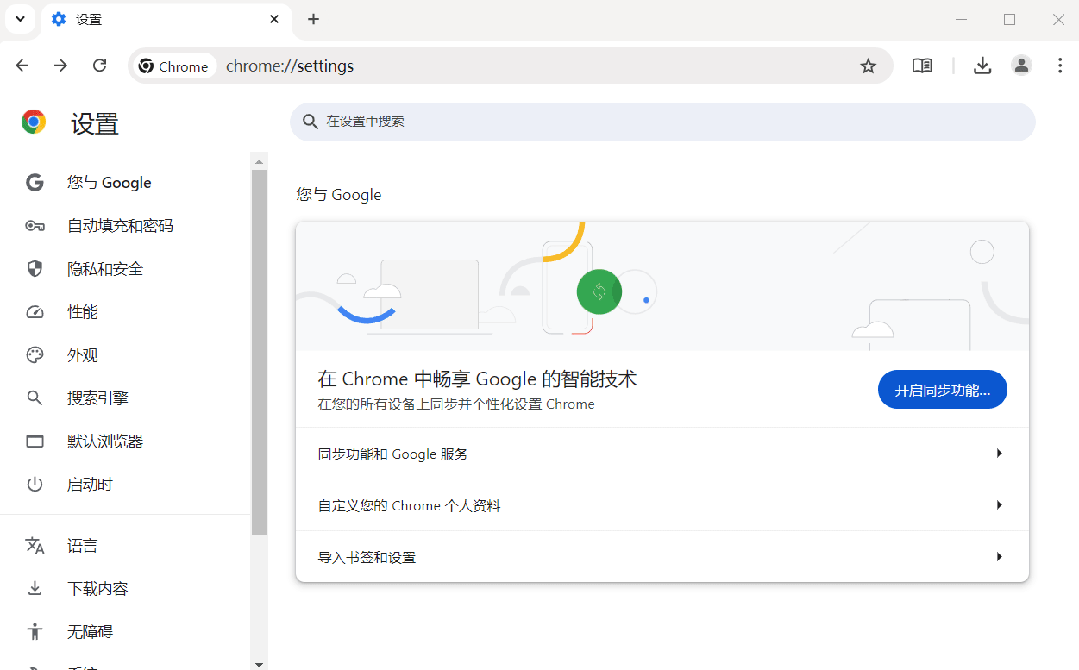Viewport: 1079px width, 670px height.
Task: Click the sidebar scrollbar down arrow
Action: pos(259,664)
